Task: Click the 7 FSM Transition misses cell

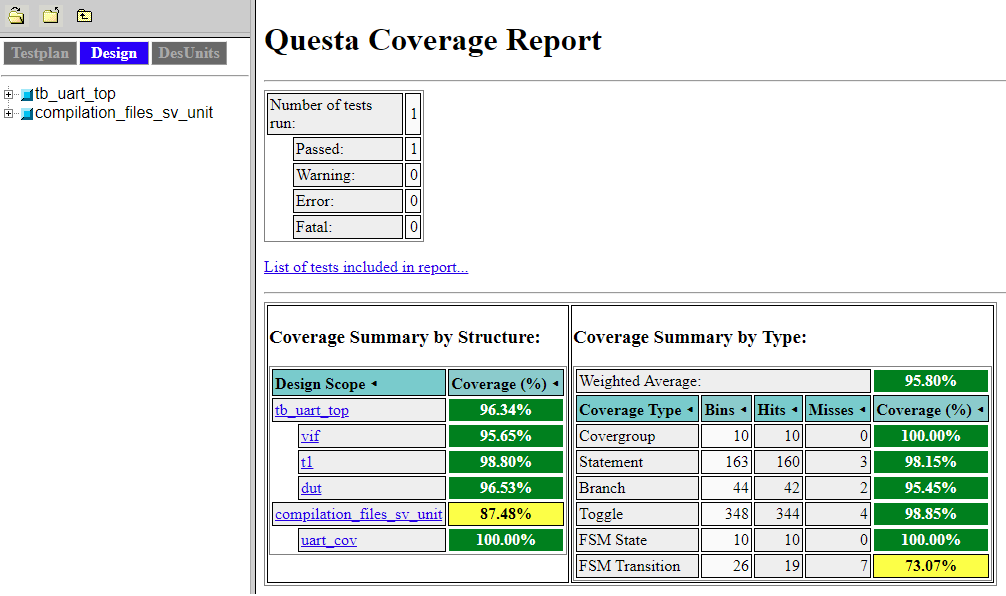Action: [x=837, y=566]
